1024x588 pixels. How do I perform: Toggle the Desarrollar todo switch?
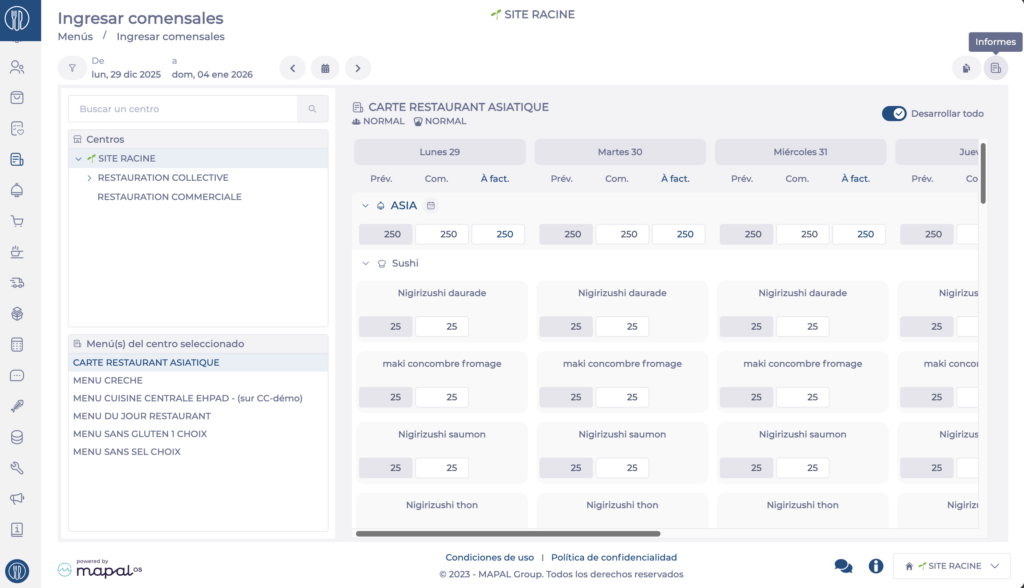[x=893, y=114]
